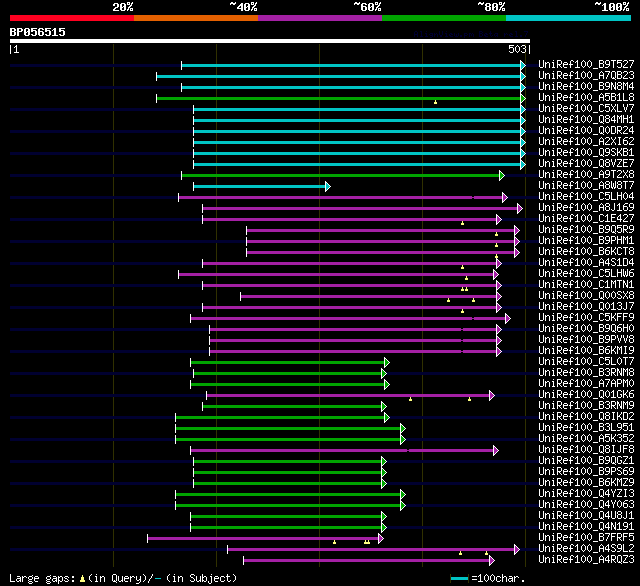Select the UniRef100_B9Q6H0 label
640x586 pixels.
pos(586,329)
